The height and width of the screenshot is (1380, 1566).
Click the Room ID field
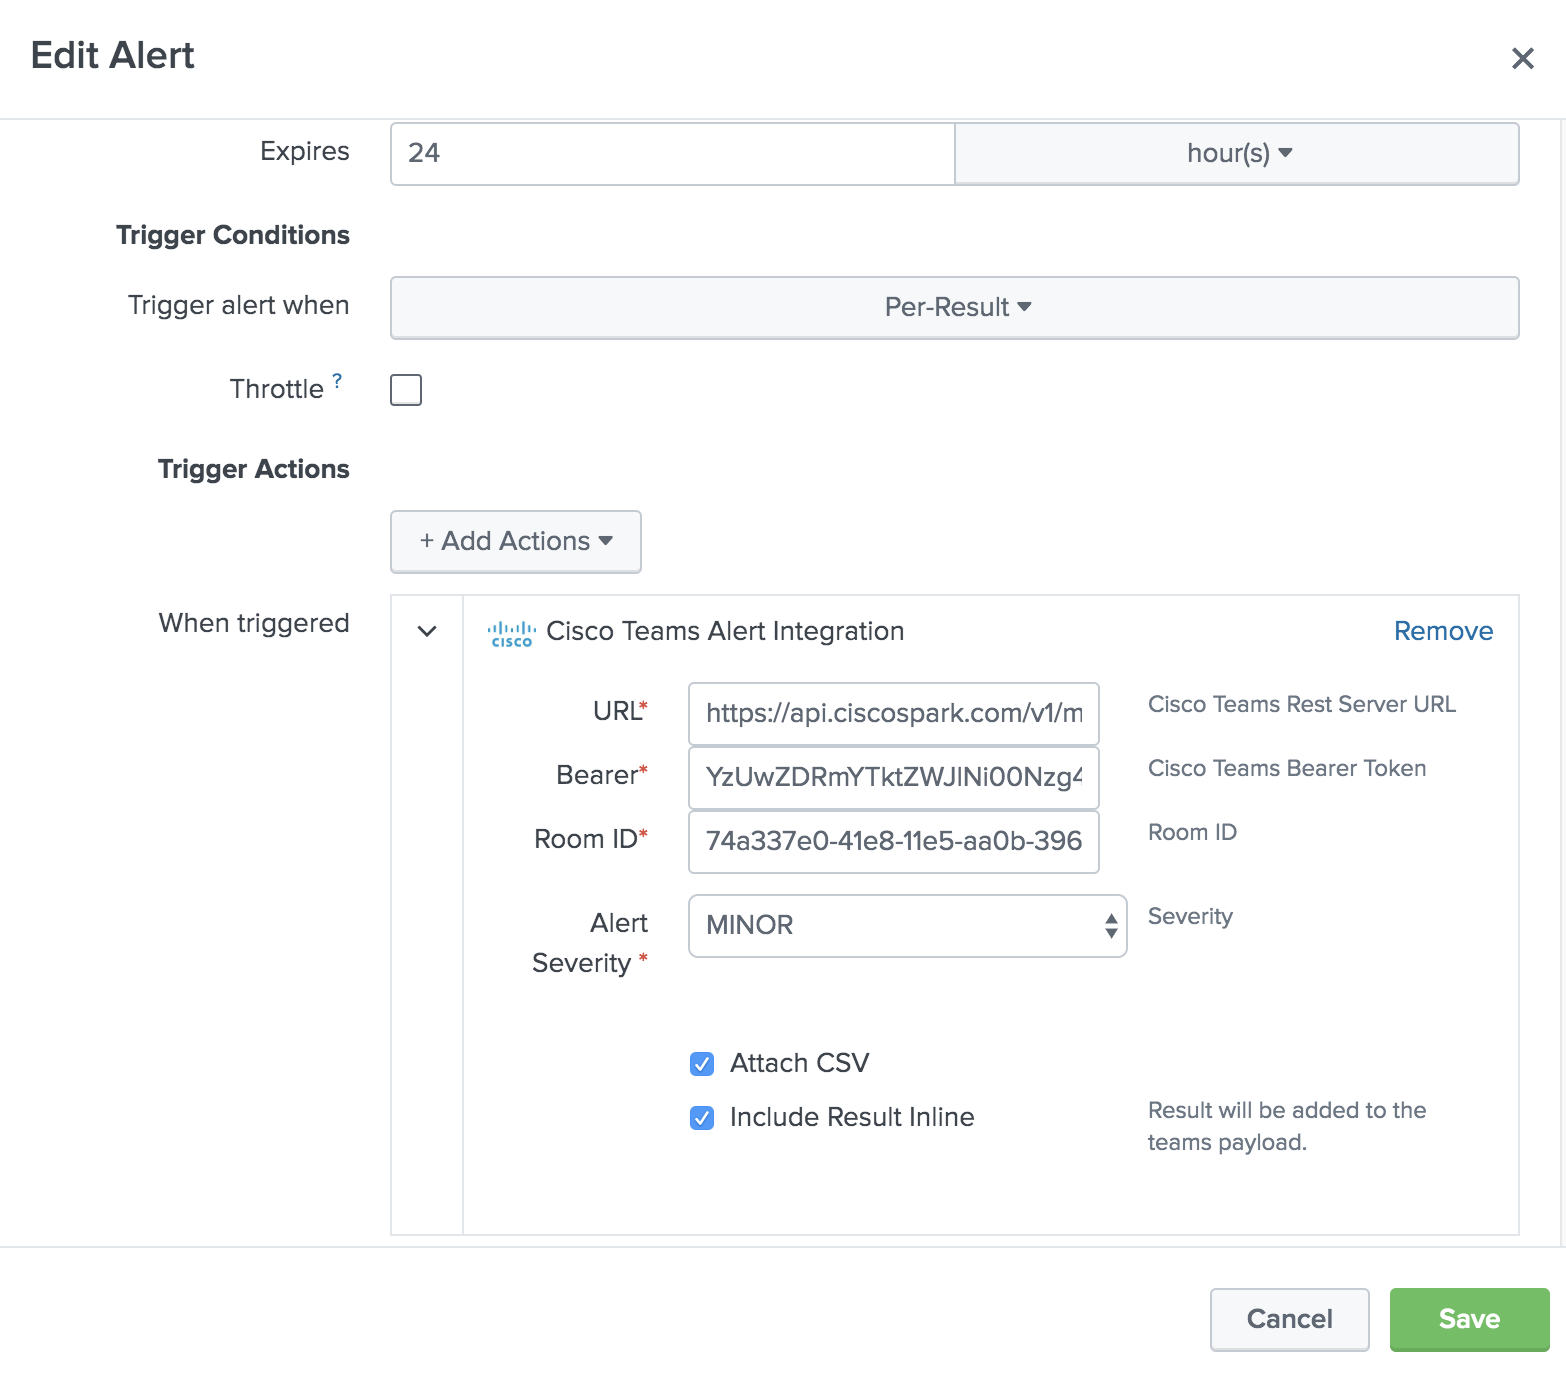(894, 841)
